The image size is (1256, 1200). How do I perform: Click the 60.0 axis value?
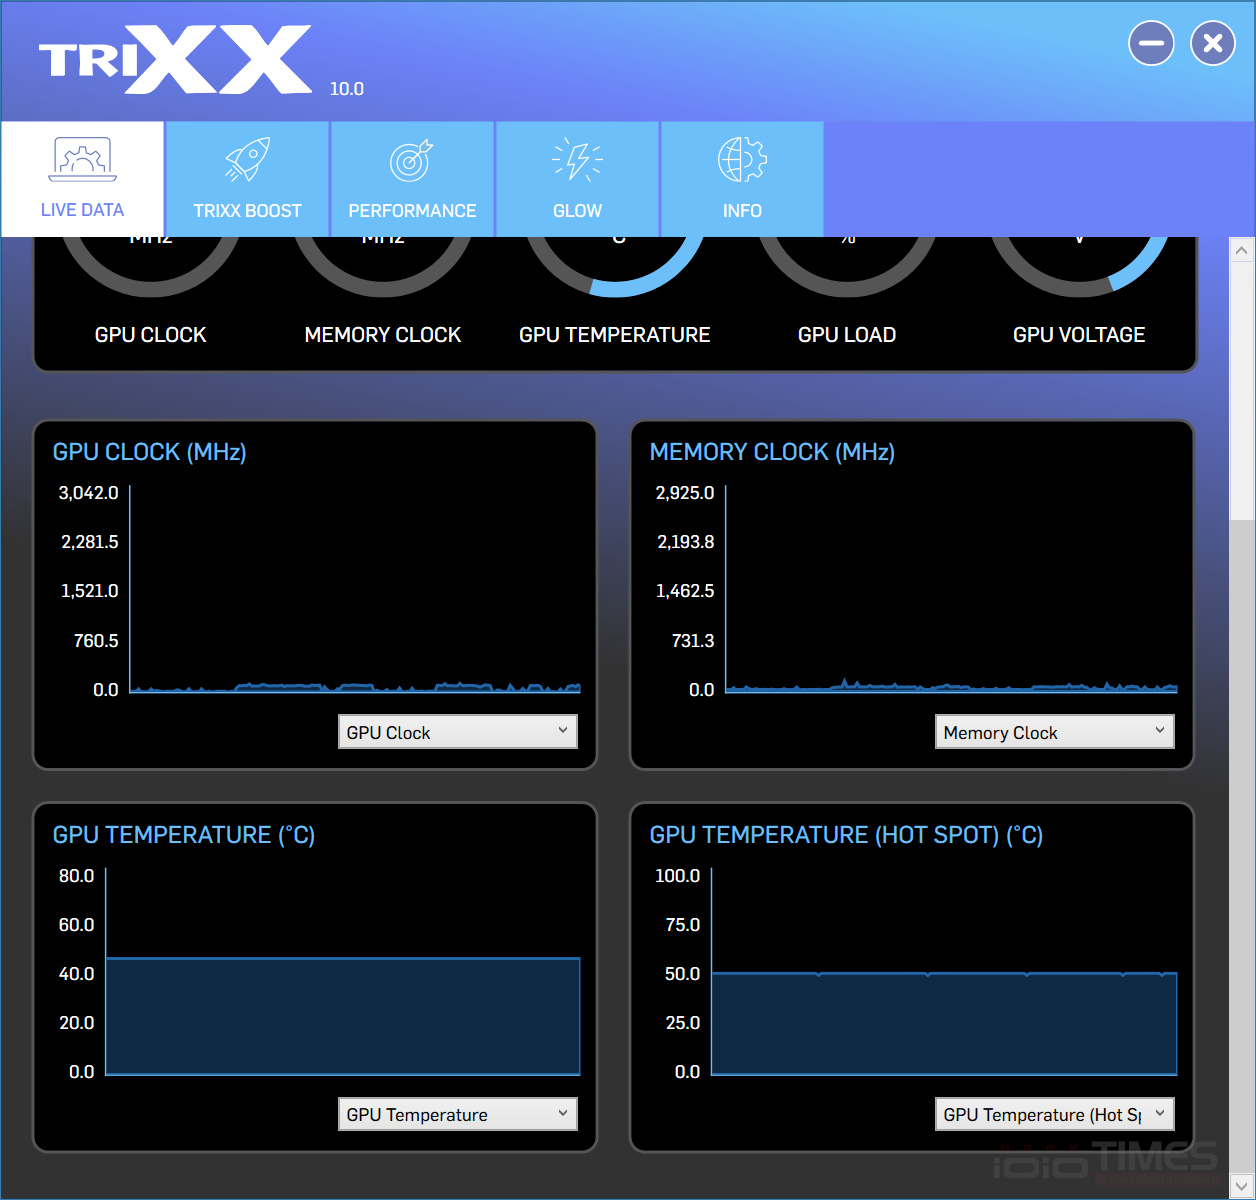coord(77,925)
